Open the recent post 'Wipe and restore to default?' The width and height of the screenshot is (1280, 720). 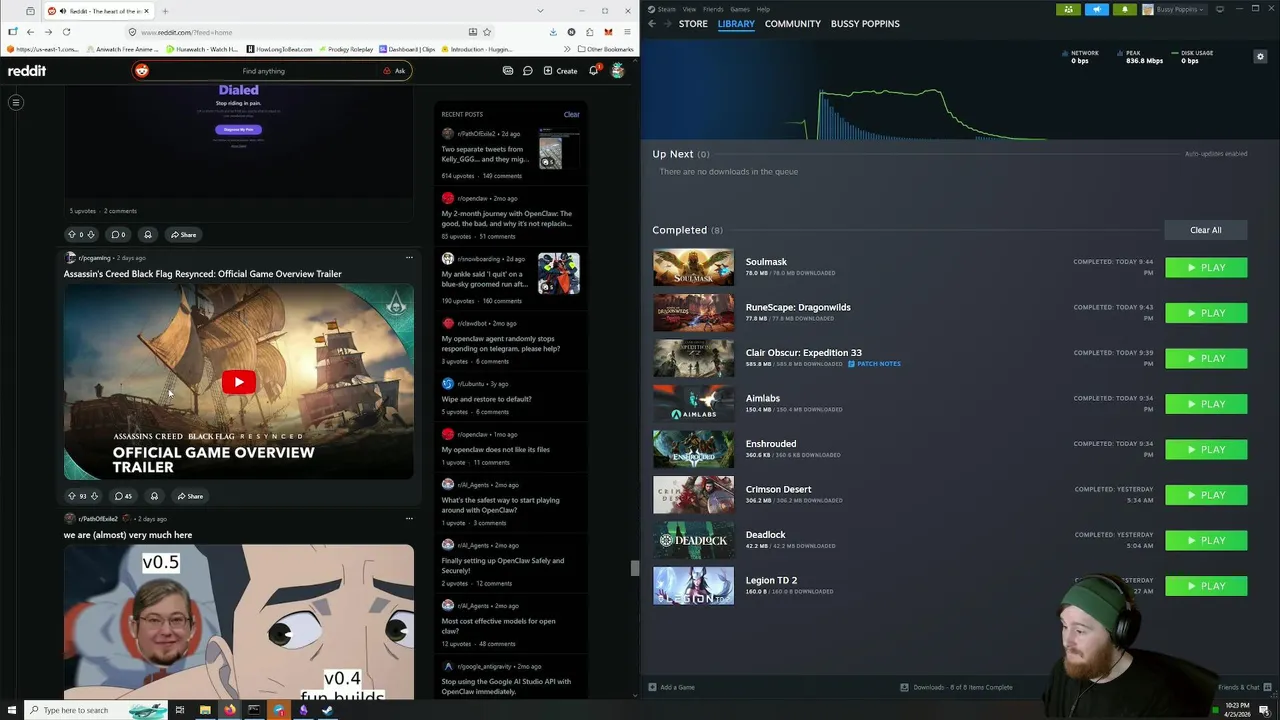pyautogui.click(x=487, y=399)
